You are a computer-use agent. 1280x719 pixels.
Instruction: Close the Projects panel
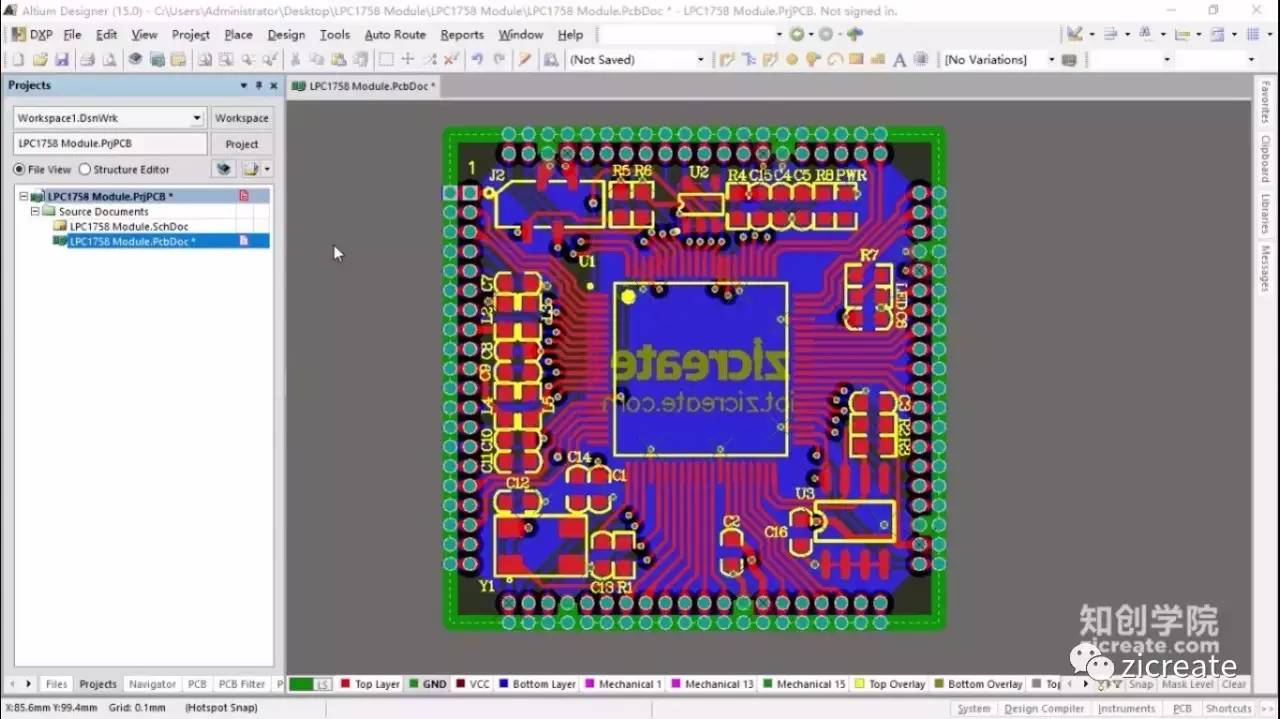(x=274, y=86)
